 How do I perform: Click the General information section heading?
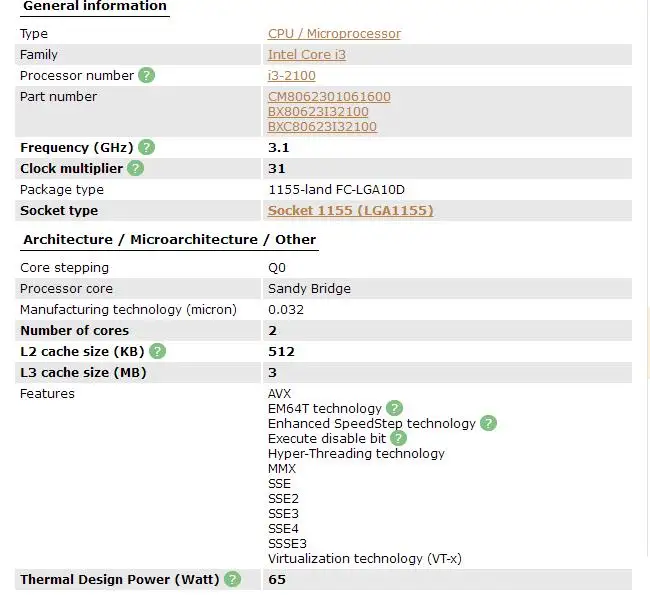coord(95,6)
